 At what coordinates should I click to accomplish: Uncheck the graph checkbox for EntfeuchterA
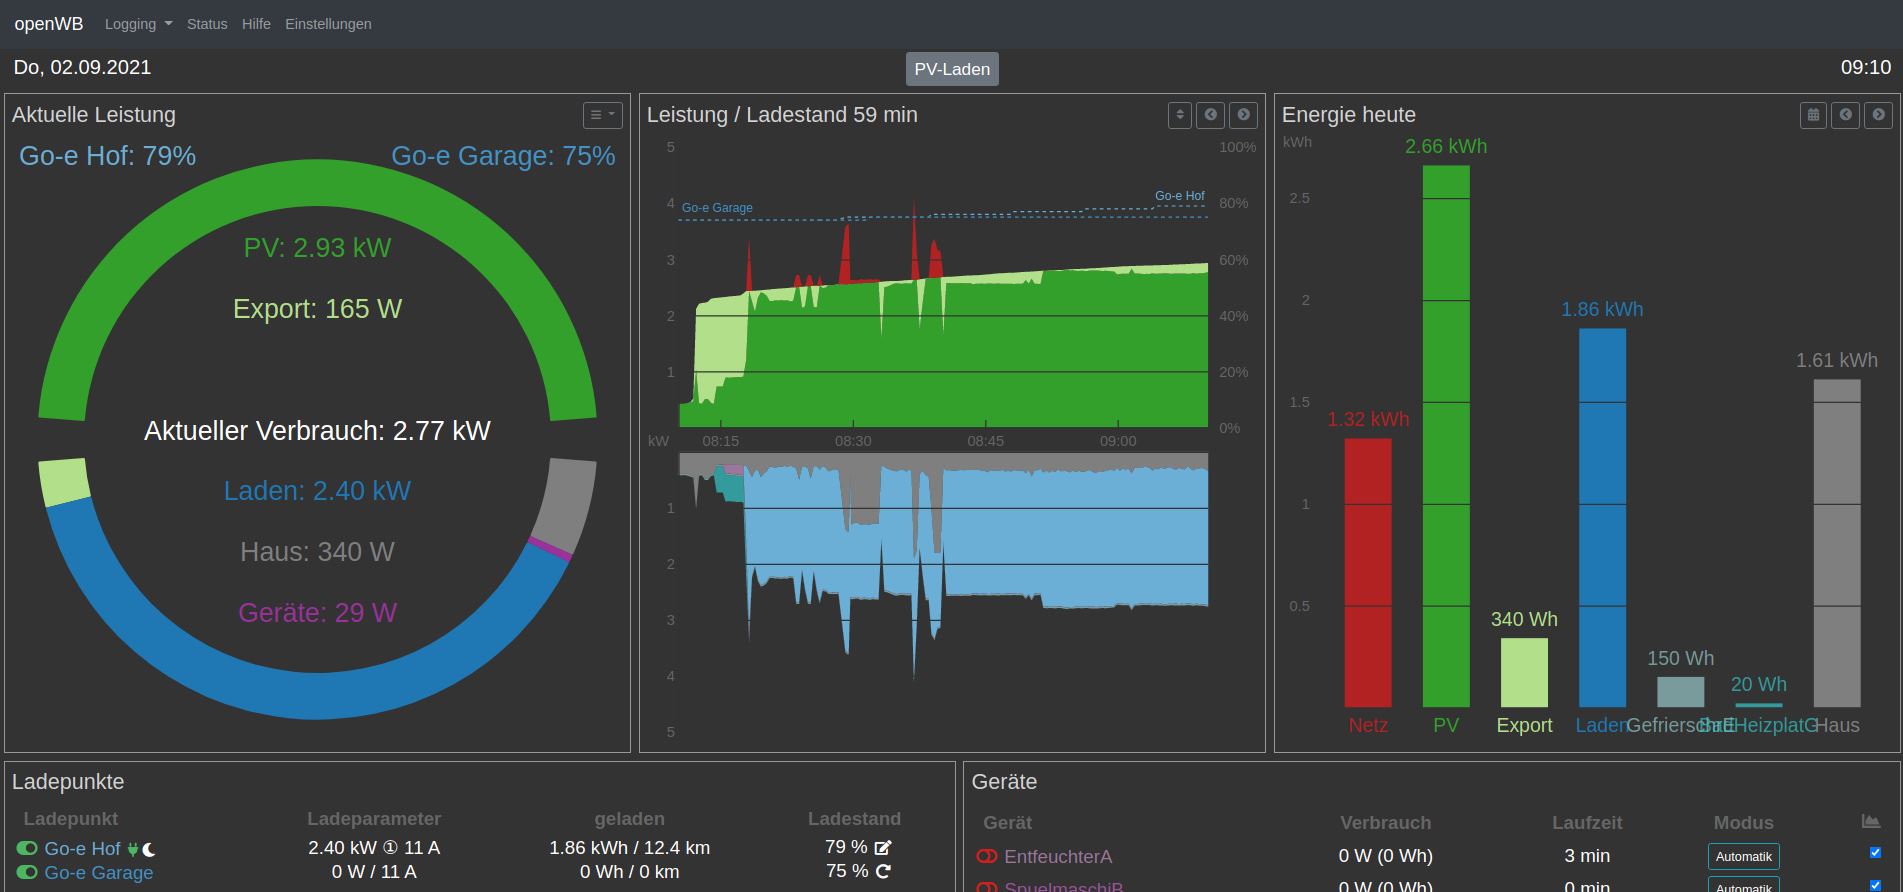[1875, 853]
